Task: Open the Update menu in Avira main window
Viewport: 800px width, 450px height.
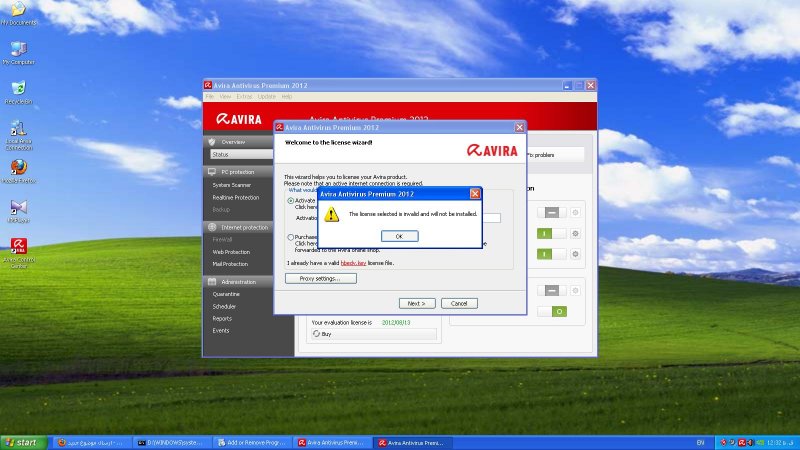Action: (266, 96)
